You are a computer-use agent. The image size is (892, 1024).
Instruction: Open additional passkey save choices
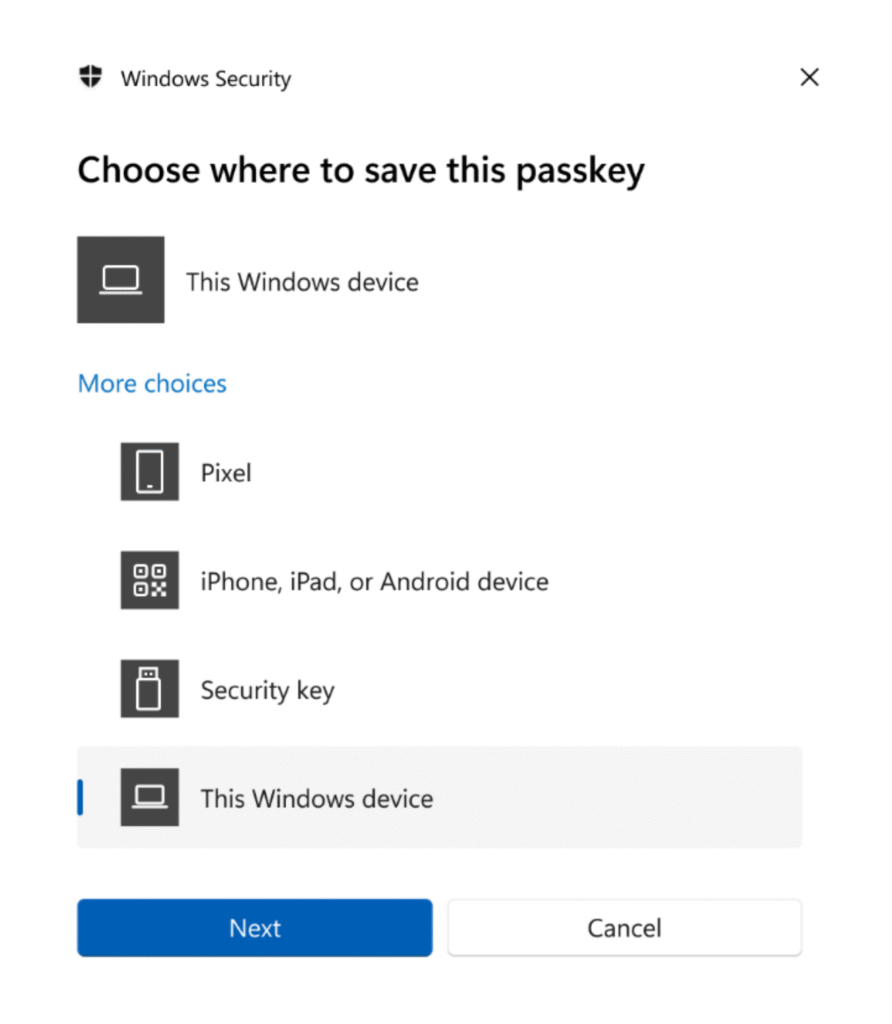tap(151, 383)
